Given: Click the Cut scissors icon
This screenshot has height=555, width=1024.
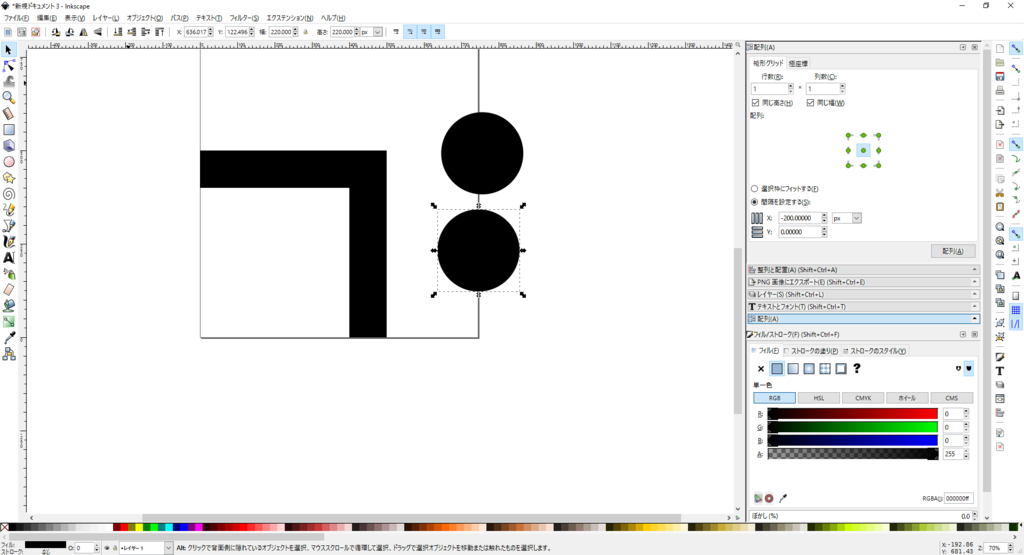Looking at the screenshot, I should point(1000,193).
